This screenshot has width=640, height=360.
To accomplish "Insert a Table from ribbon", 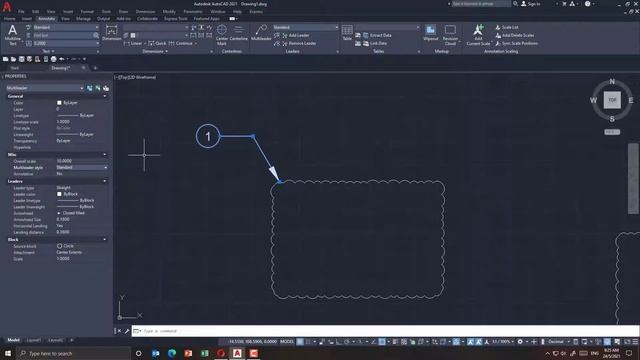I will tap(347, 33).
